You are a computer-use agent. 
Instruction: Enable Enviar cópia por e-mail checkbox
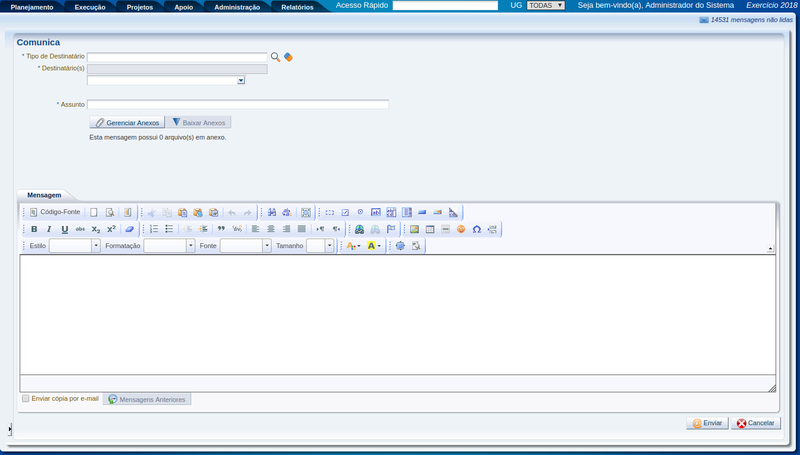click(x=26, y=398)
